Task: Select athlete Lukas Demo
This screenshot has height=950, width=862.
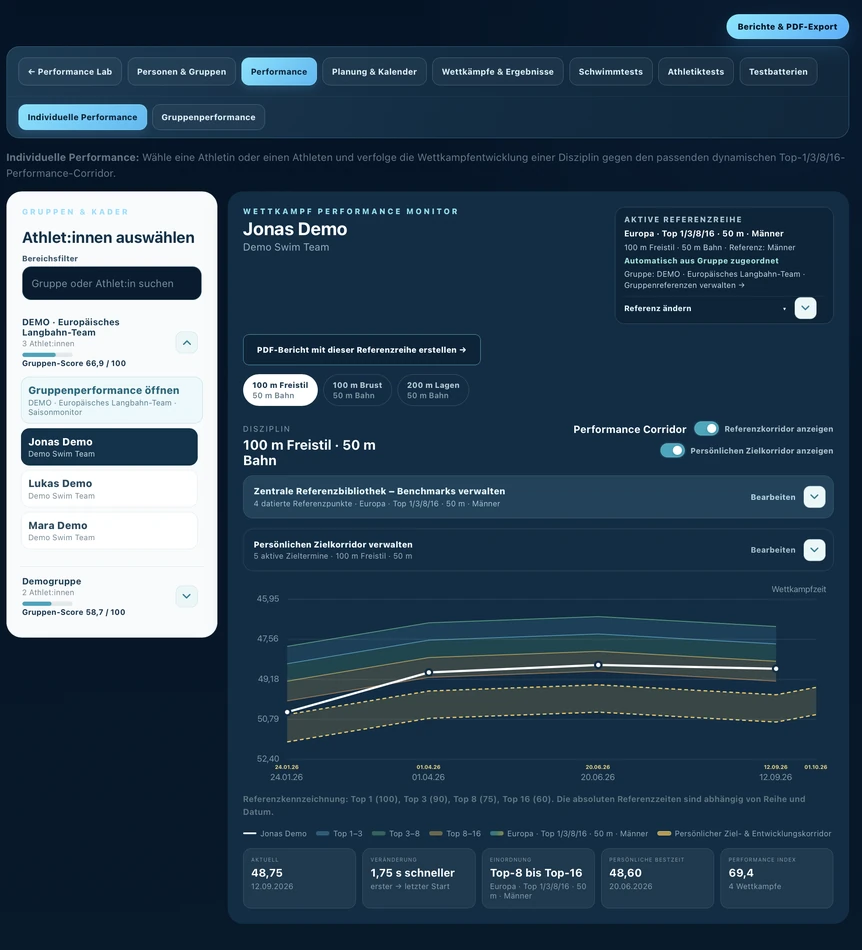Action: point(109,489)
